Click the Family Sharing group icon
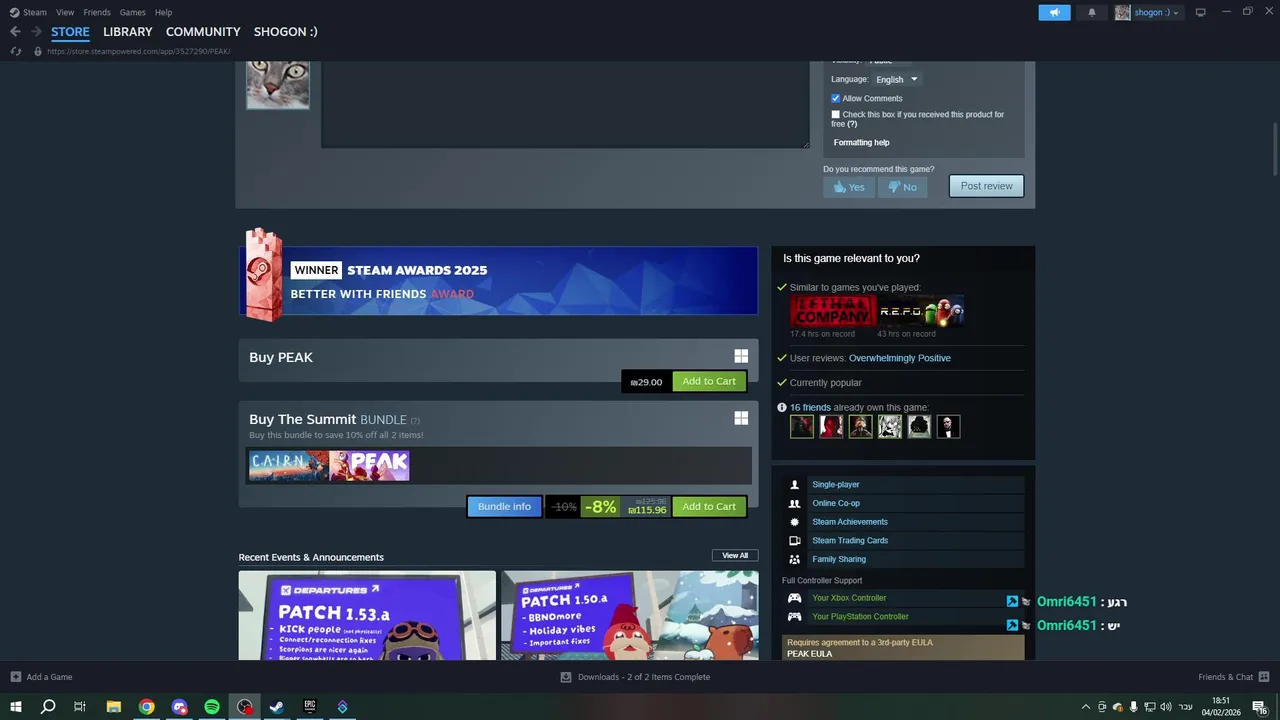The width and height of the screenshot is (1280, 720). point(794,559)
